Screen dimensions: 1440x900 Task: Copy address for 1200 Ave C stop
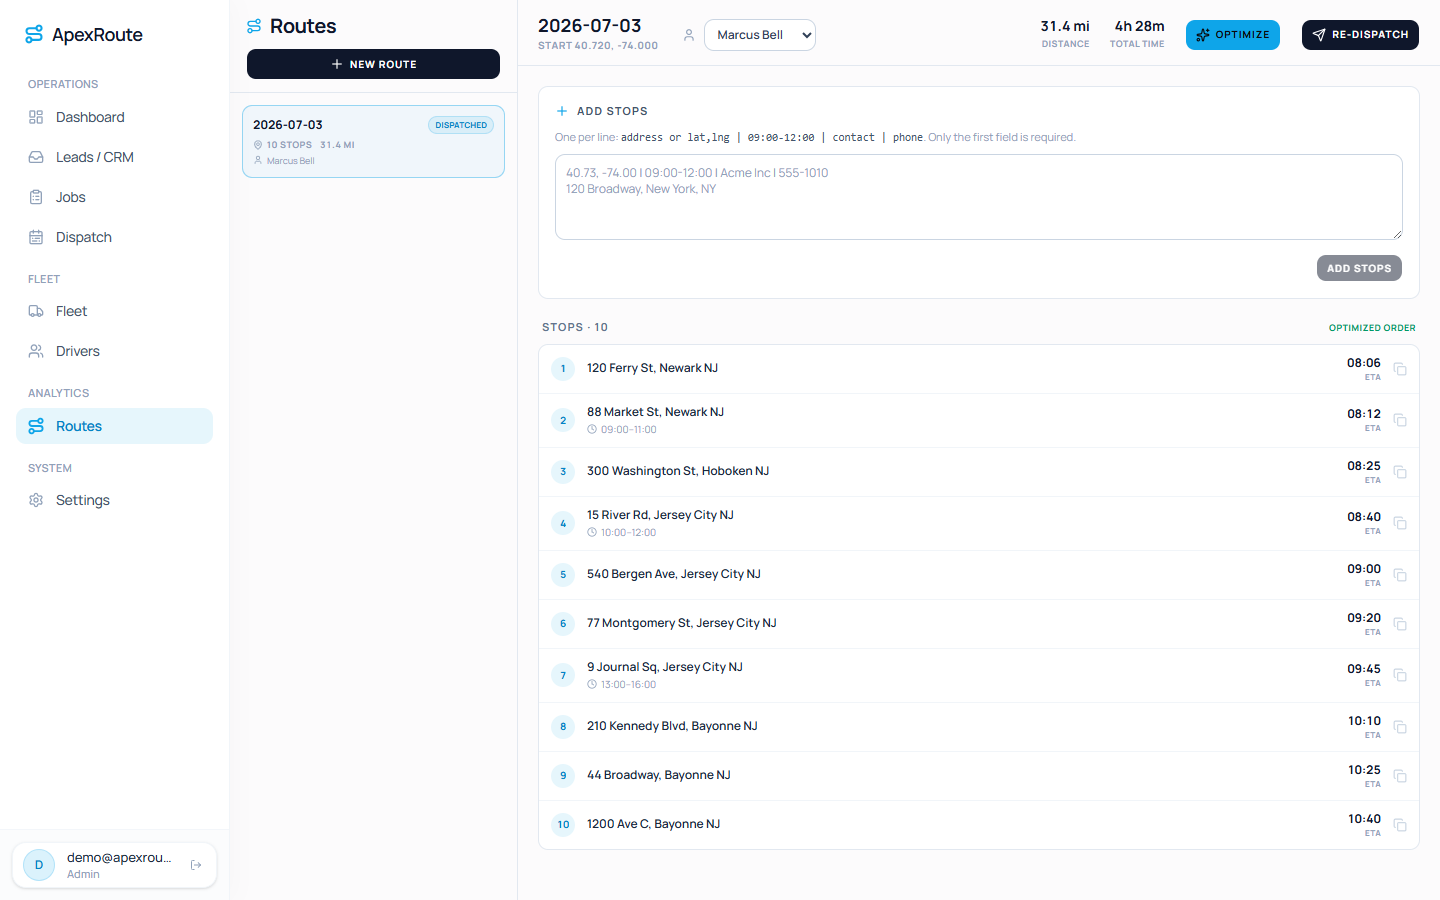tap(1400, 825)
